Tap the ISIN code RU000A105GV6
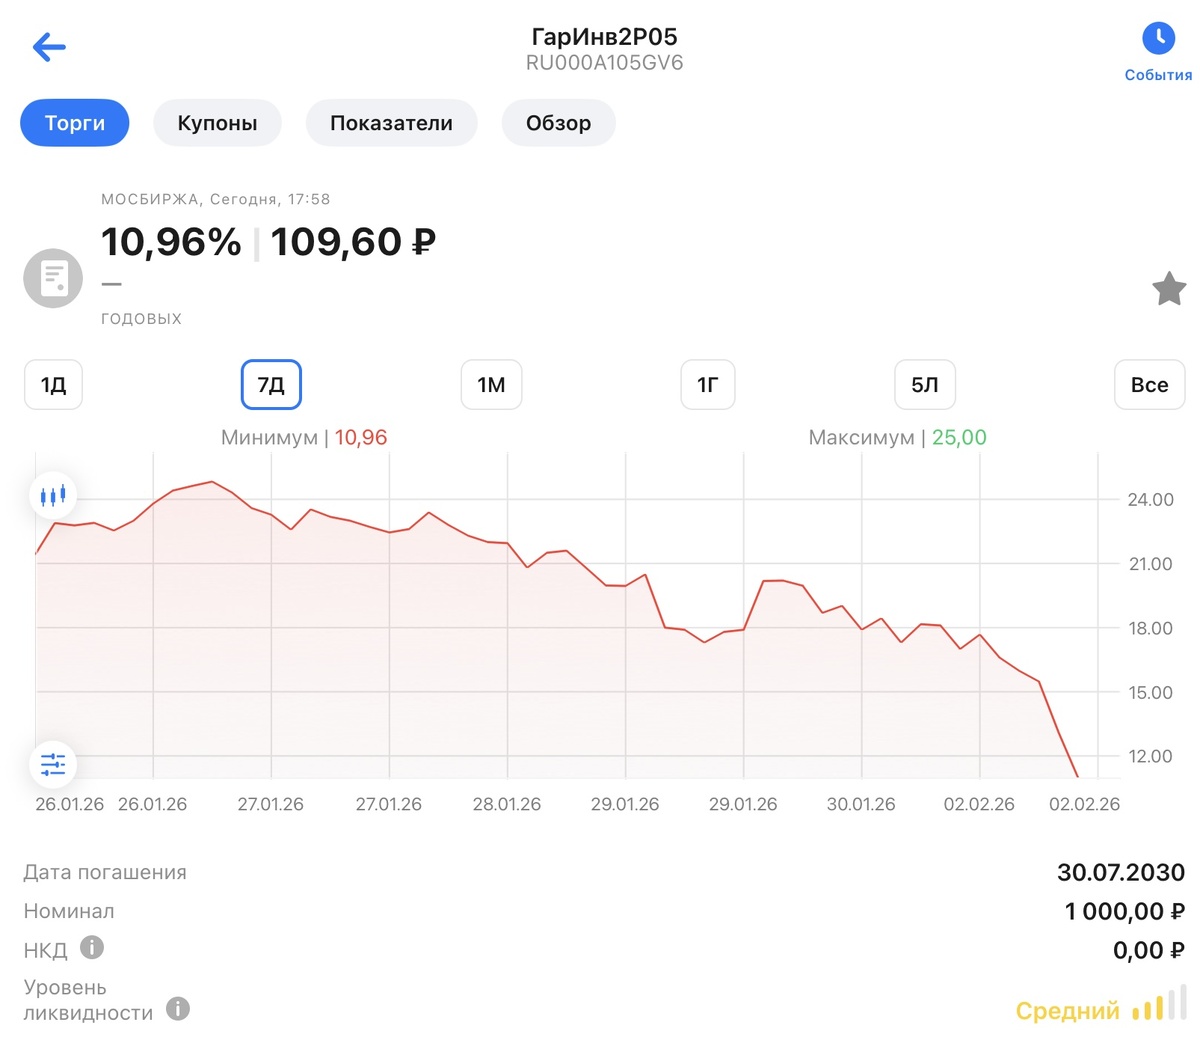 (x=605, y=63)
